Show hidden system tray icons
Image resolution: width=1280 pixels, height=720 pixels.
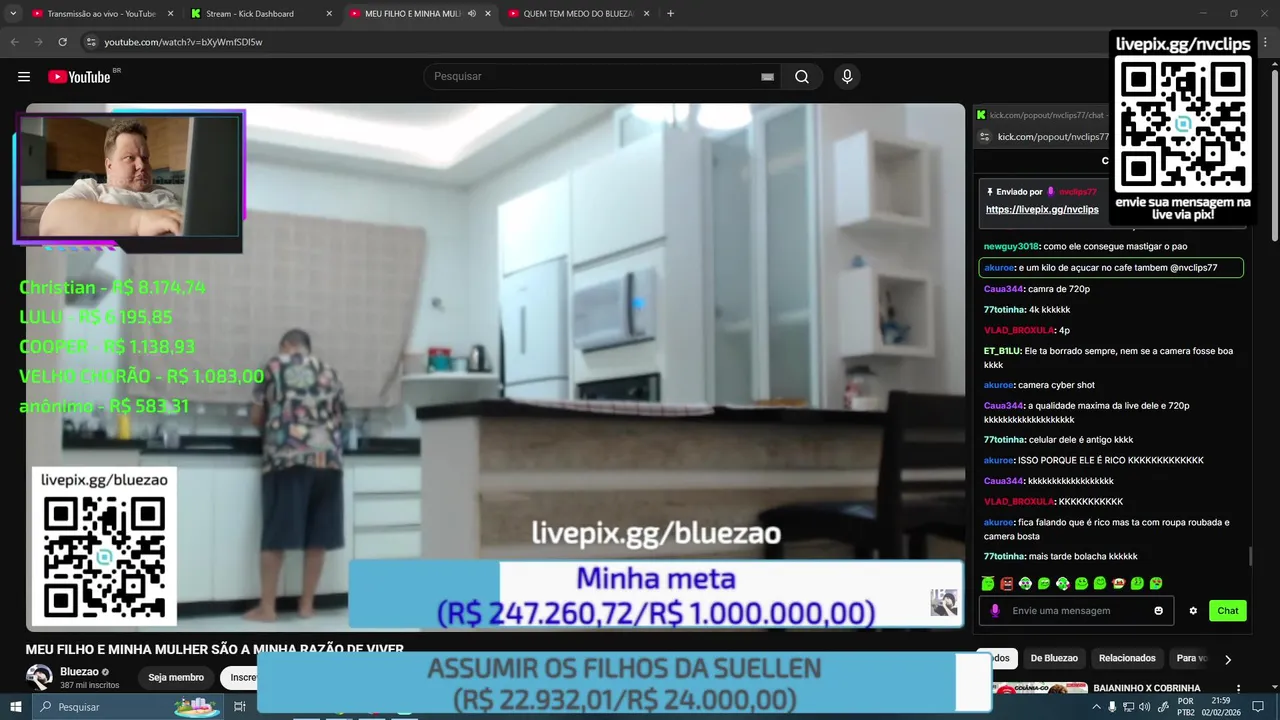click(1096, 707)
